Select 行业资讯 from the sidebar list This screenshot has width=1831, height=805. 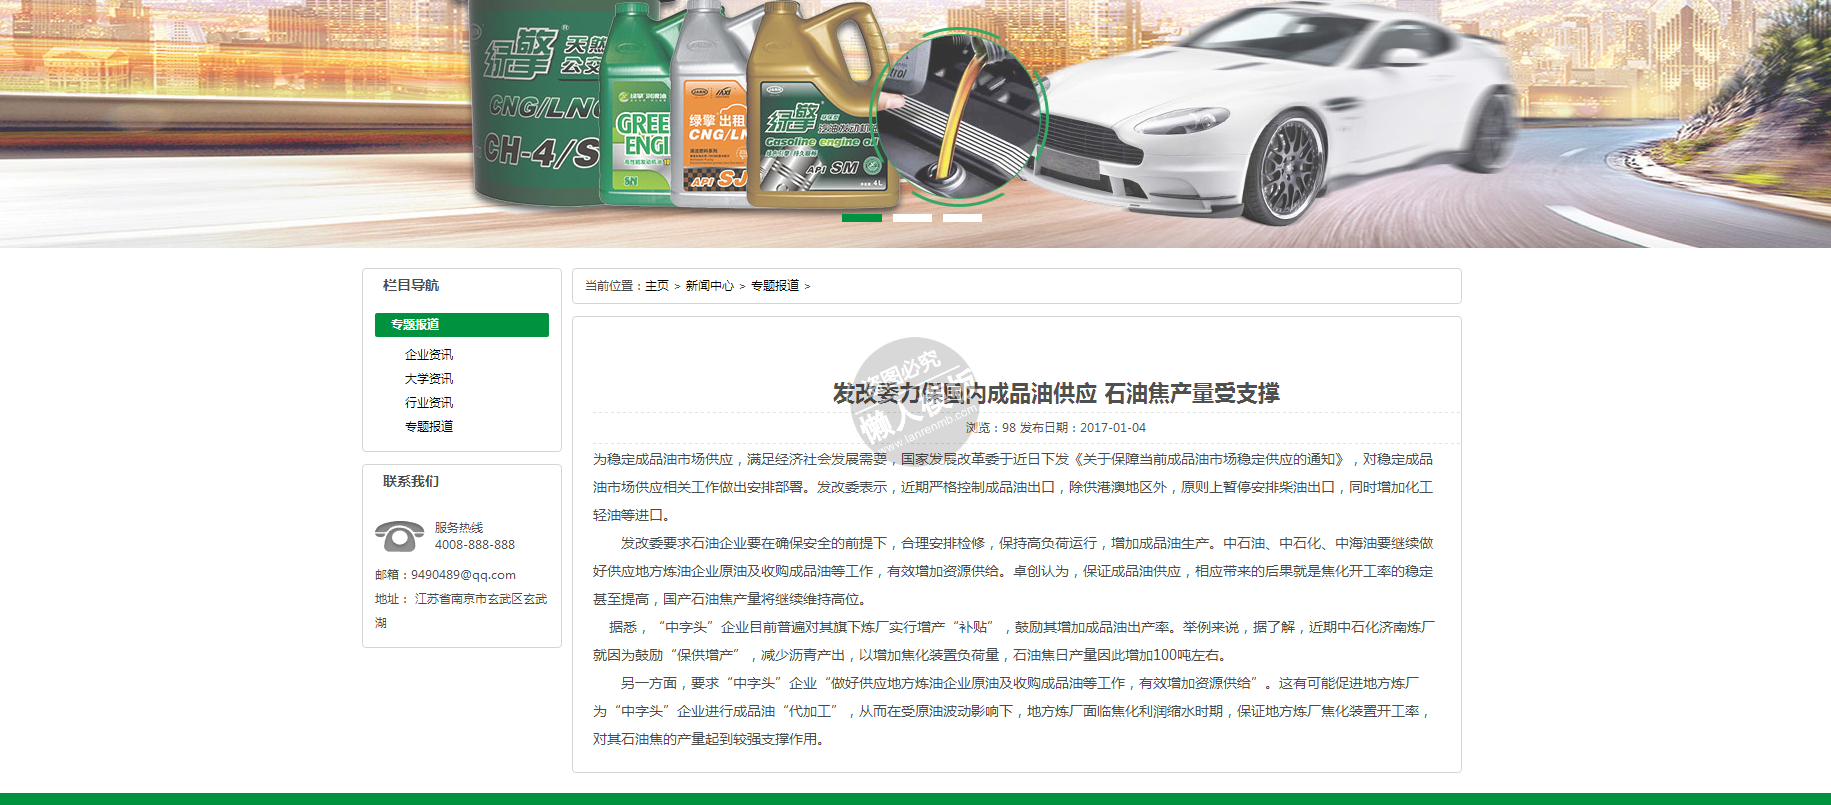pos(429,403)
